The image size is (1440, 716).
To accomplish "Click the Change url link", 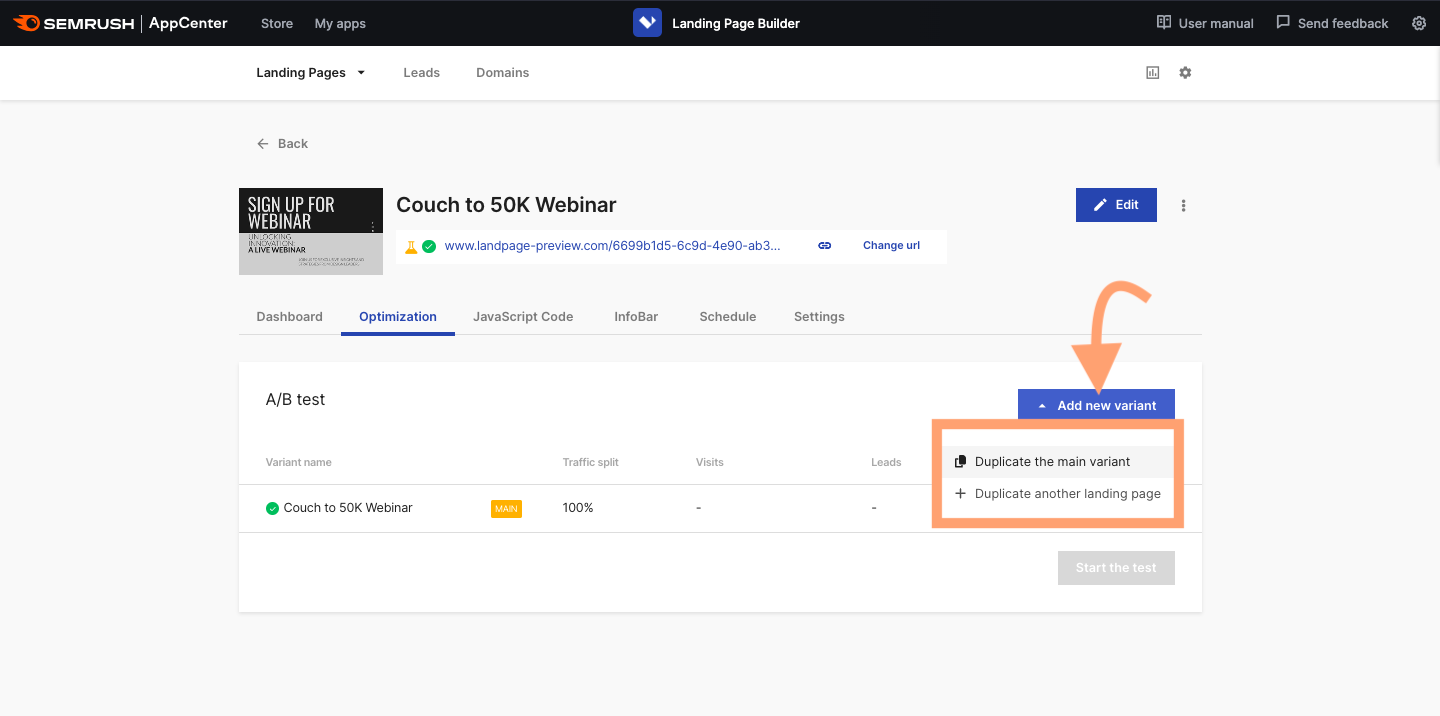I will coord(890,245).
